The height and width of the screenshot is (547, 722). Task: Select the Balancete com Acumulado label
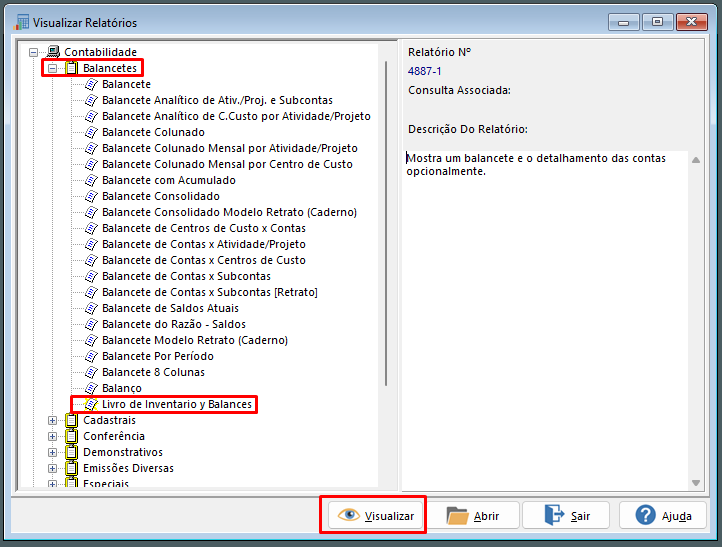169,180
